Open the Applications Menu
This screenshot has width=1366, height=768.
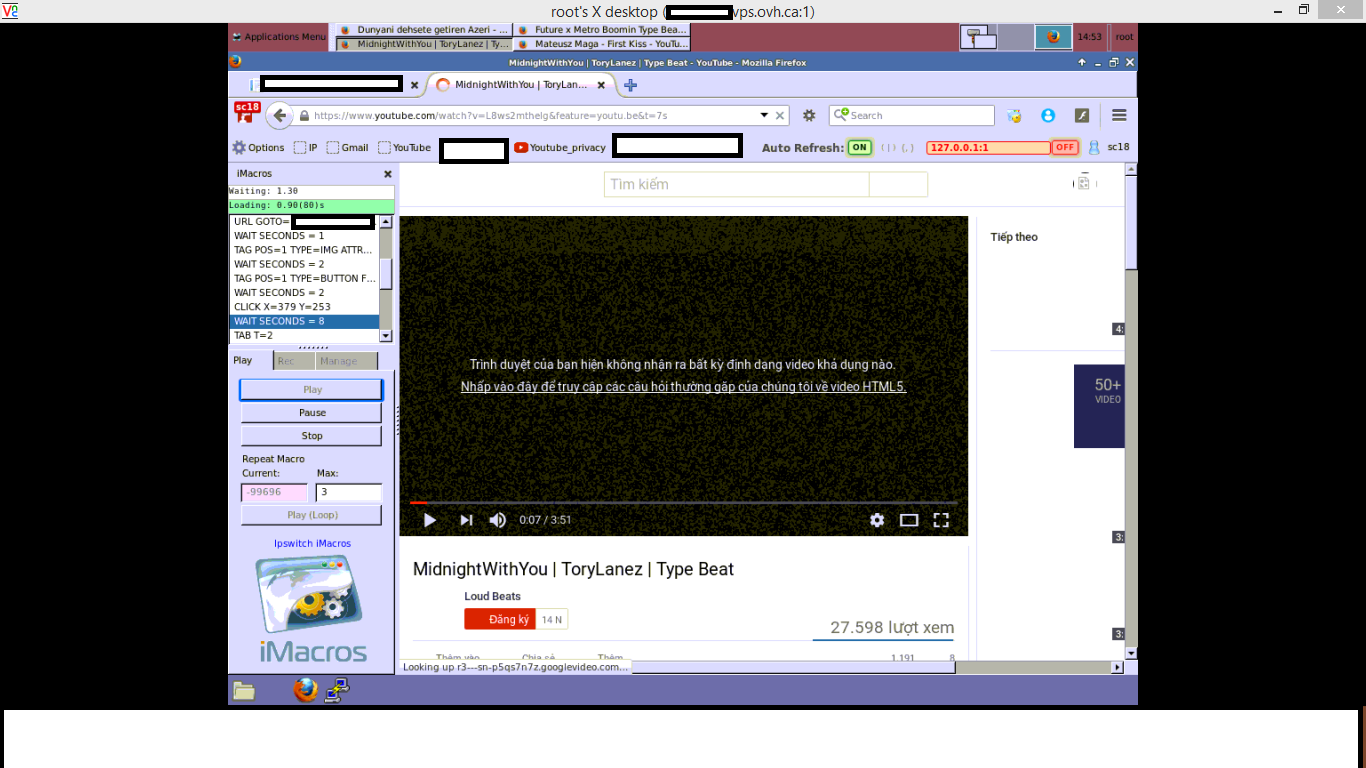(278, 37)
